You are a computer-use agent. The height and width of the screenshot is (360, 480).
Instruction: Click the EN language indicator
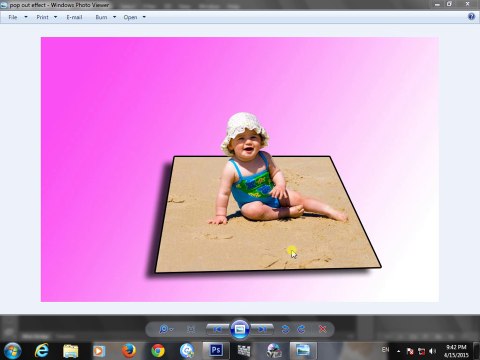tap(385, 350)
